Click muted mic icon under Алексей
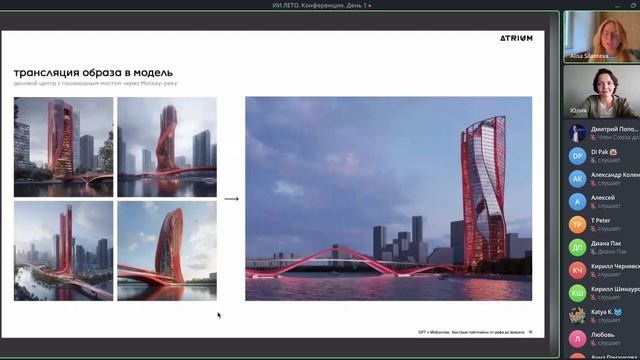 point(593,206)
